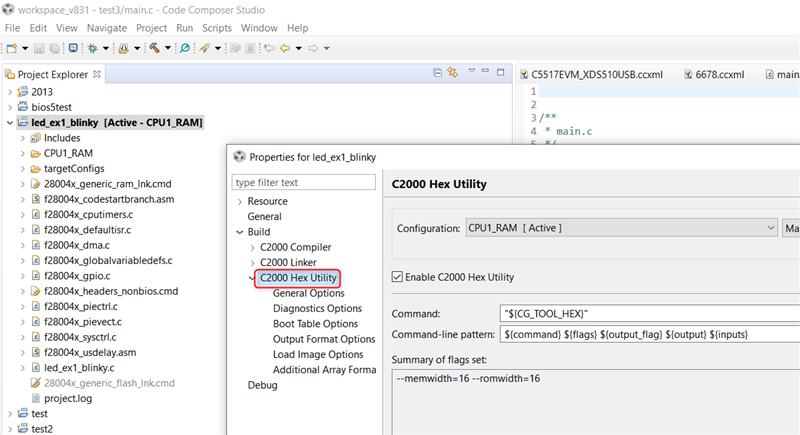The width and height of the screenshot is (800, 435).
Task: Click the Forward navigation arrow icon
Action: 313,48
